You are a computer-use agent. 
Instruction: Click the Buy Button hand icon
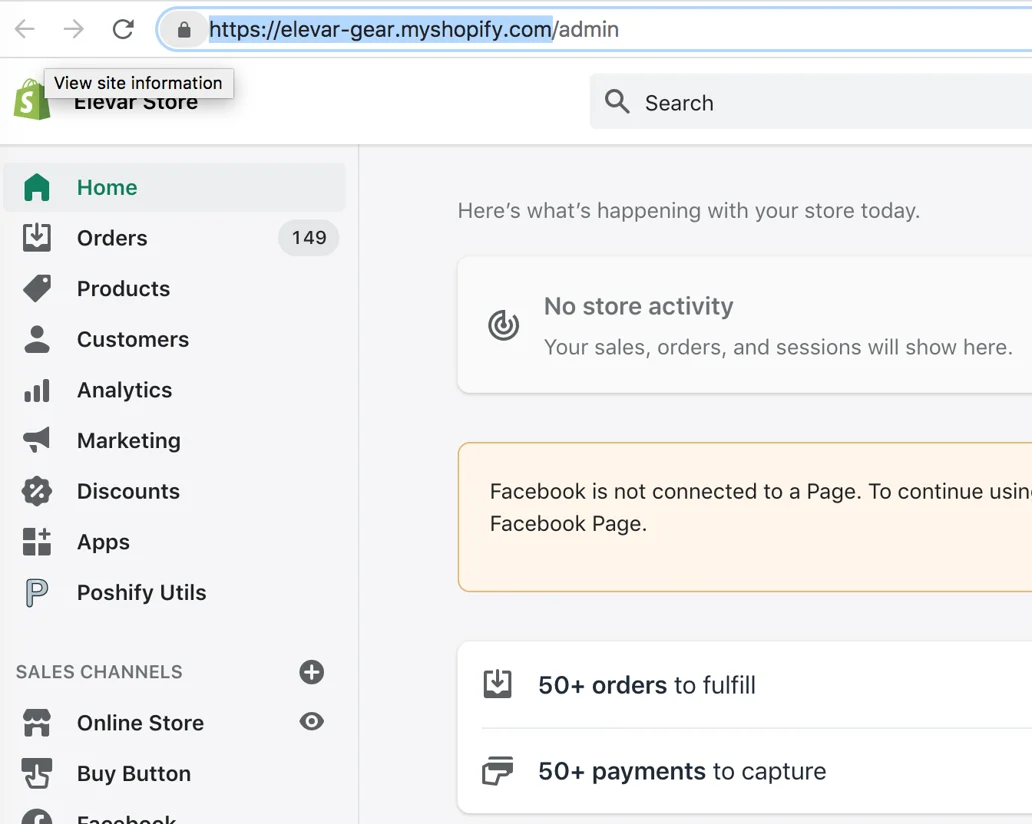click(37, 773)
